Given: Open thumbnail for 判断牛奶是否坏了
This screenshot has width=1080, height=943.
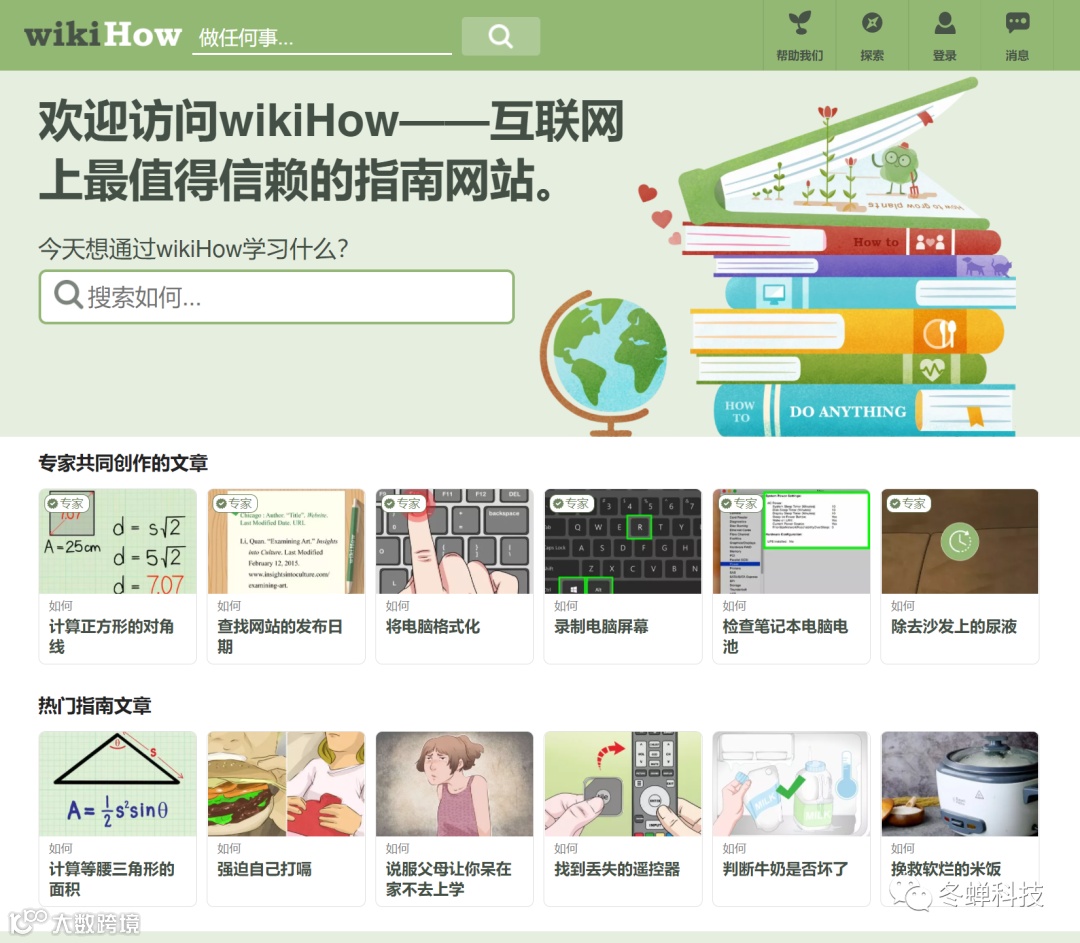Looking at the screenshot, I should coord(791,784).
